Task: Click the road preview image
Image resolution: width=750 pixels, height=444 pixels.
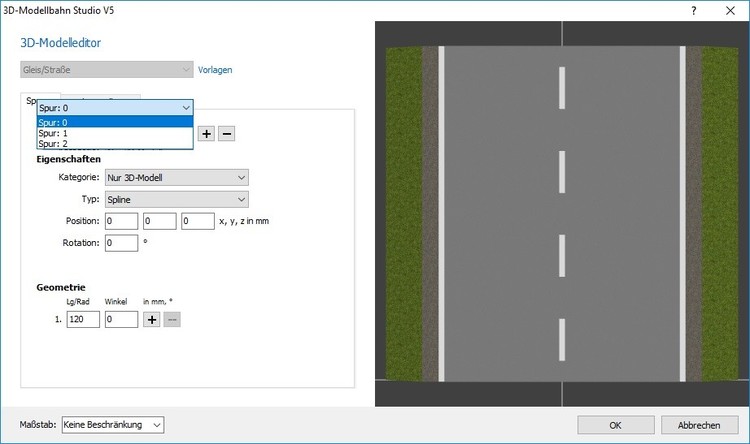Action: 562,214
